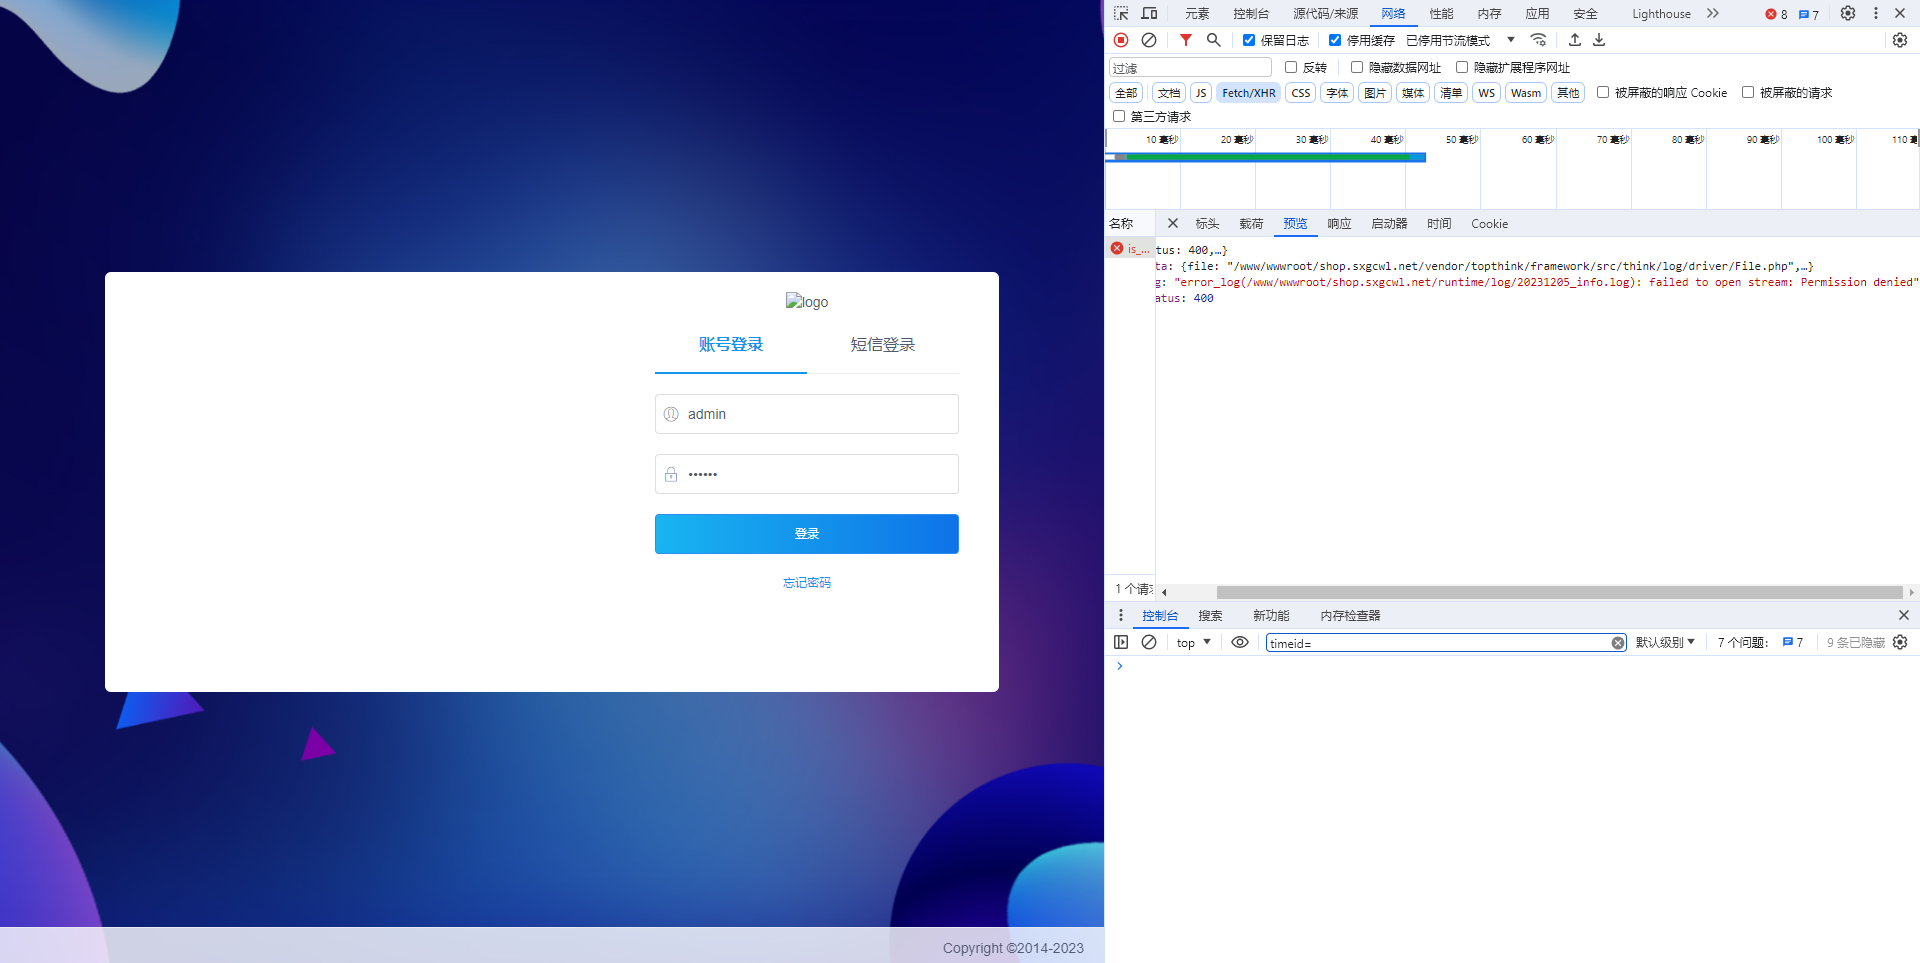Enable 被屏蔽的响应 Cookie checkbox
Image resolution: width=1920 pixels, height=963 pixels.
click(x=1603, y=92)
